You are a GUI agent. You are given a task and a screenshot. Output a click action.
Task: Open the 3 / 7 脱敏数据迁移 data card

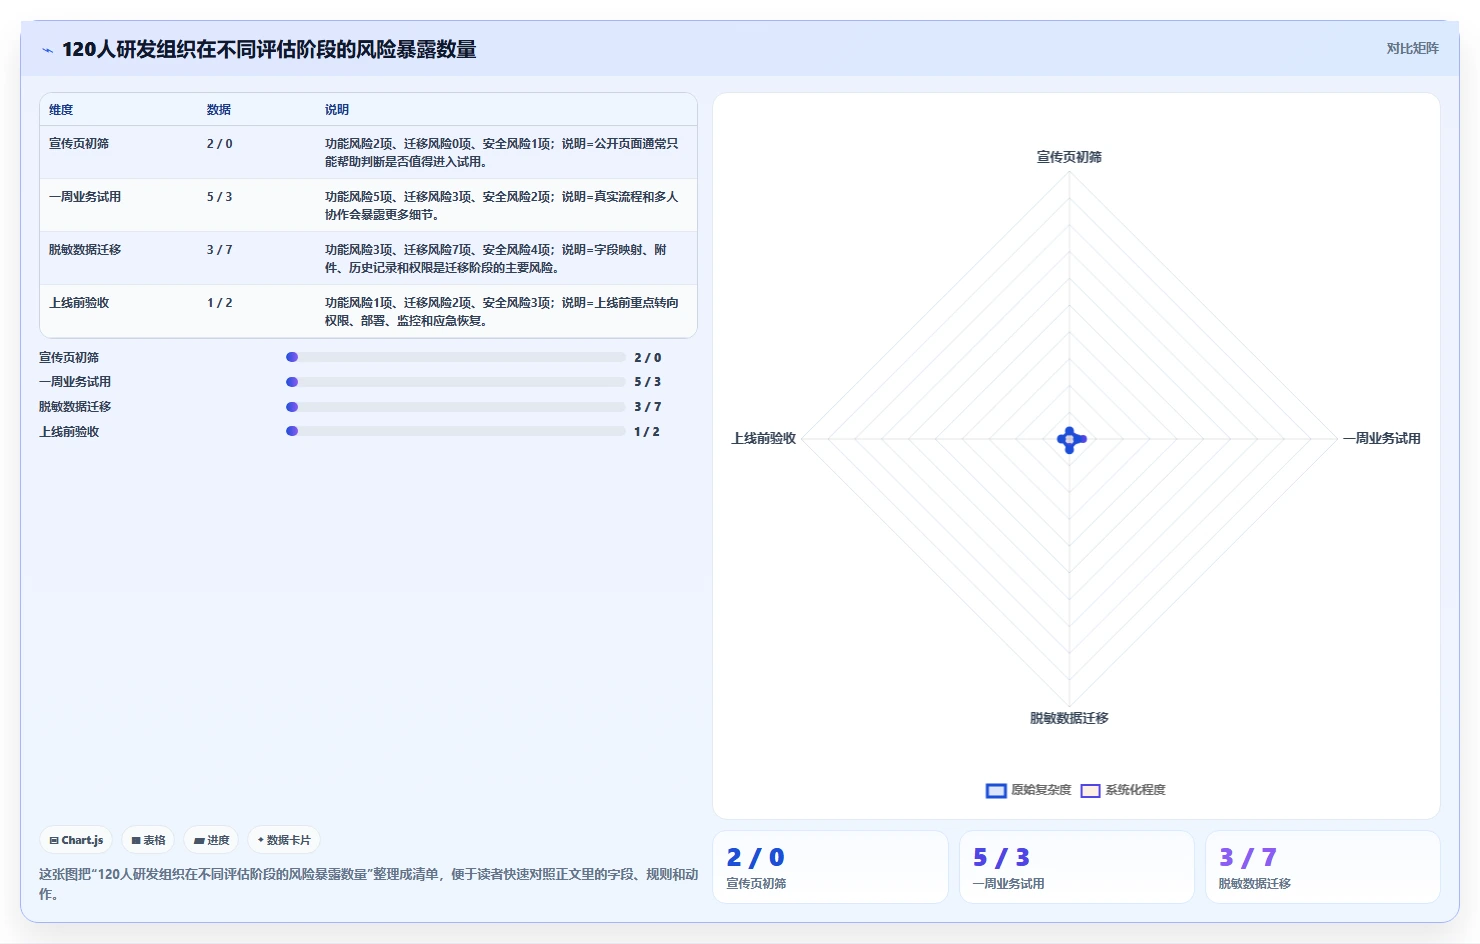pyautogui.click(x=1323, y=867)
